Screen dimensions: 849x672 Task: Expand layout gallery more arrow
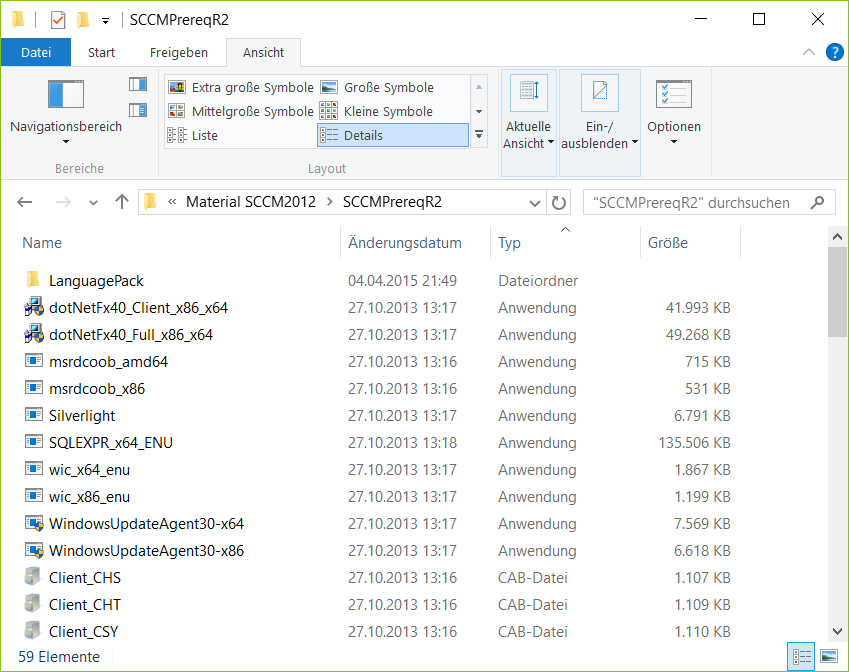pos(479,134)
